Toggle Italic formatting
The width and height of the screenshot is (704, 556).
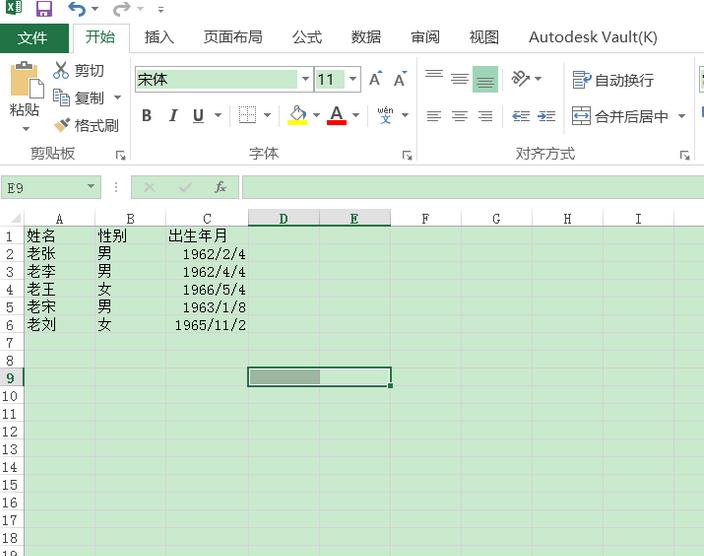[x=173, y=116]
